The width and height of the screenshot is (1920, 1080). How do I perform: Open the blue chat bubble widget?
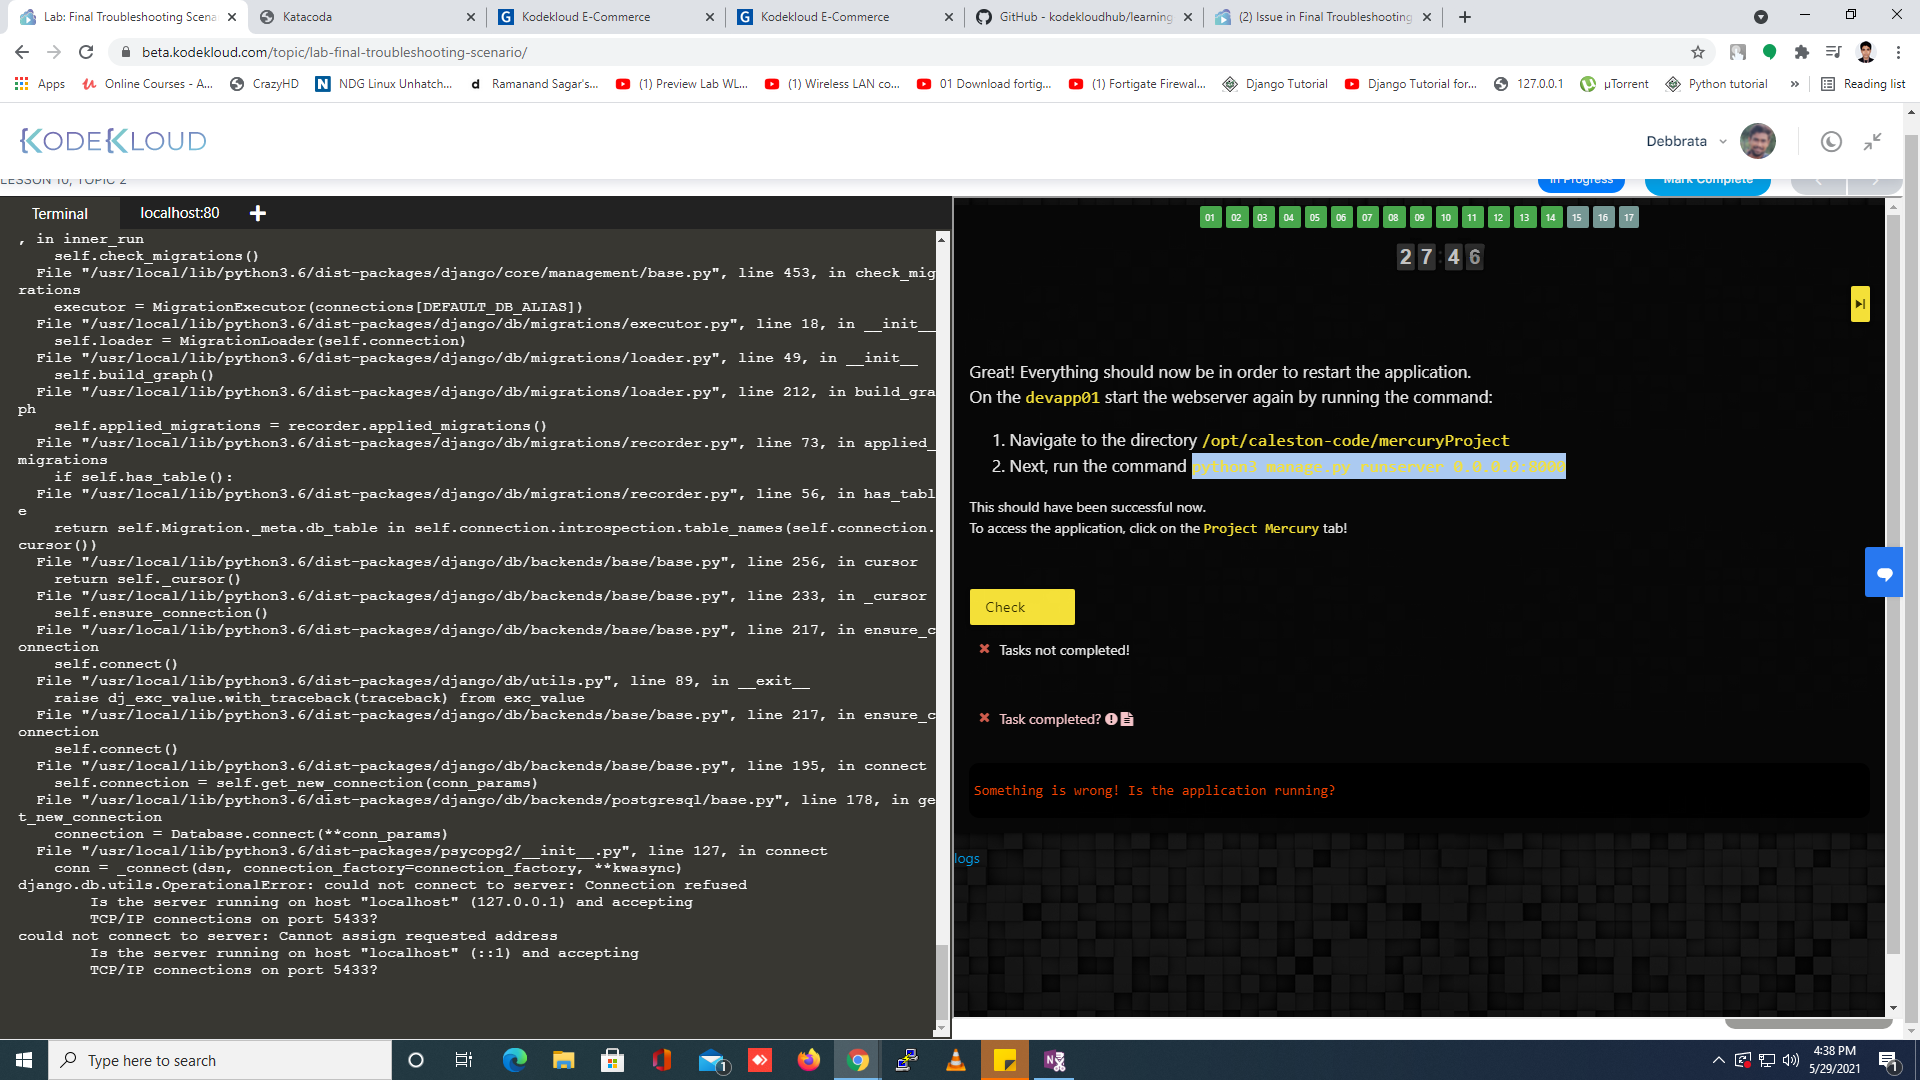click(1884, 573)
